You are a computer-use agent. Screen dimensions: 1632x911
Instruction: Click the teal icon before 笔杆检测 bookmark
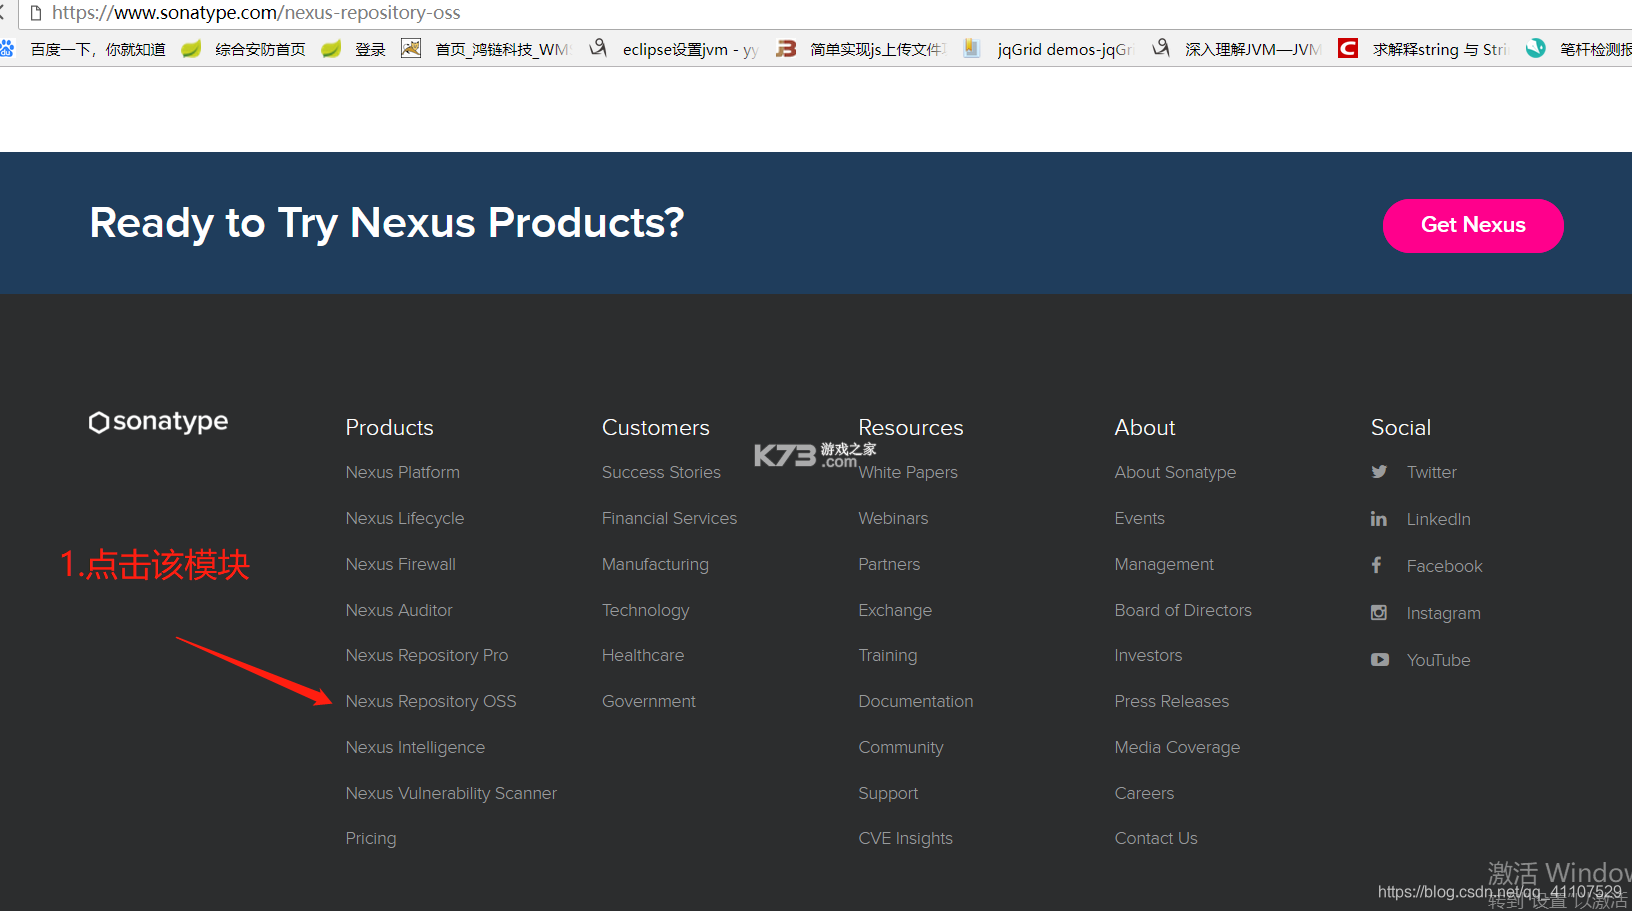coord(1536,48)
